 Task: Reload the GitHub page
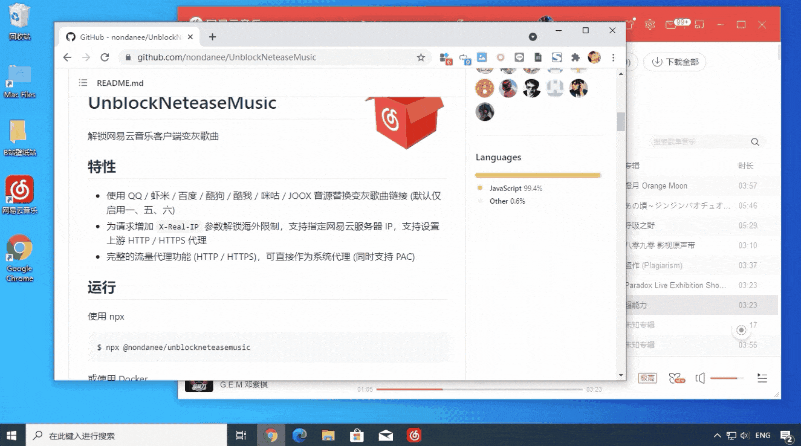click(105, 58)
